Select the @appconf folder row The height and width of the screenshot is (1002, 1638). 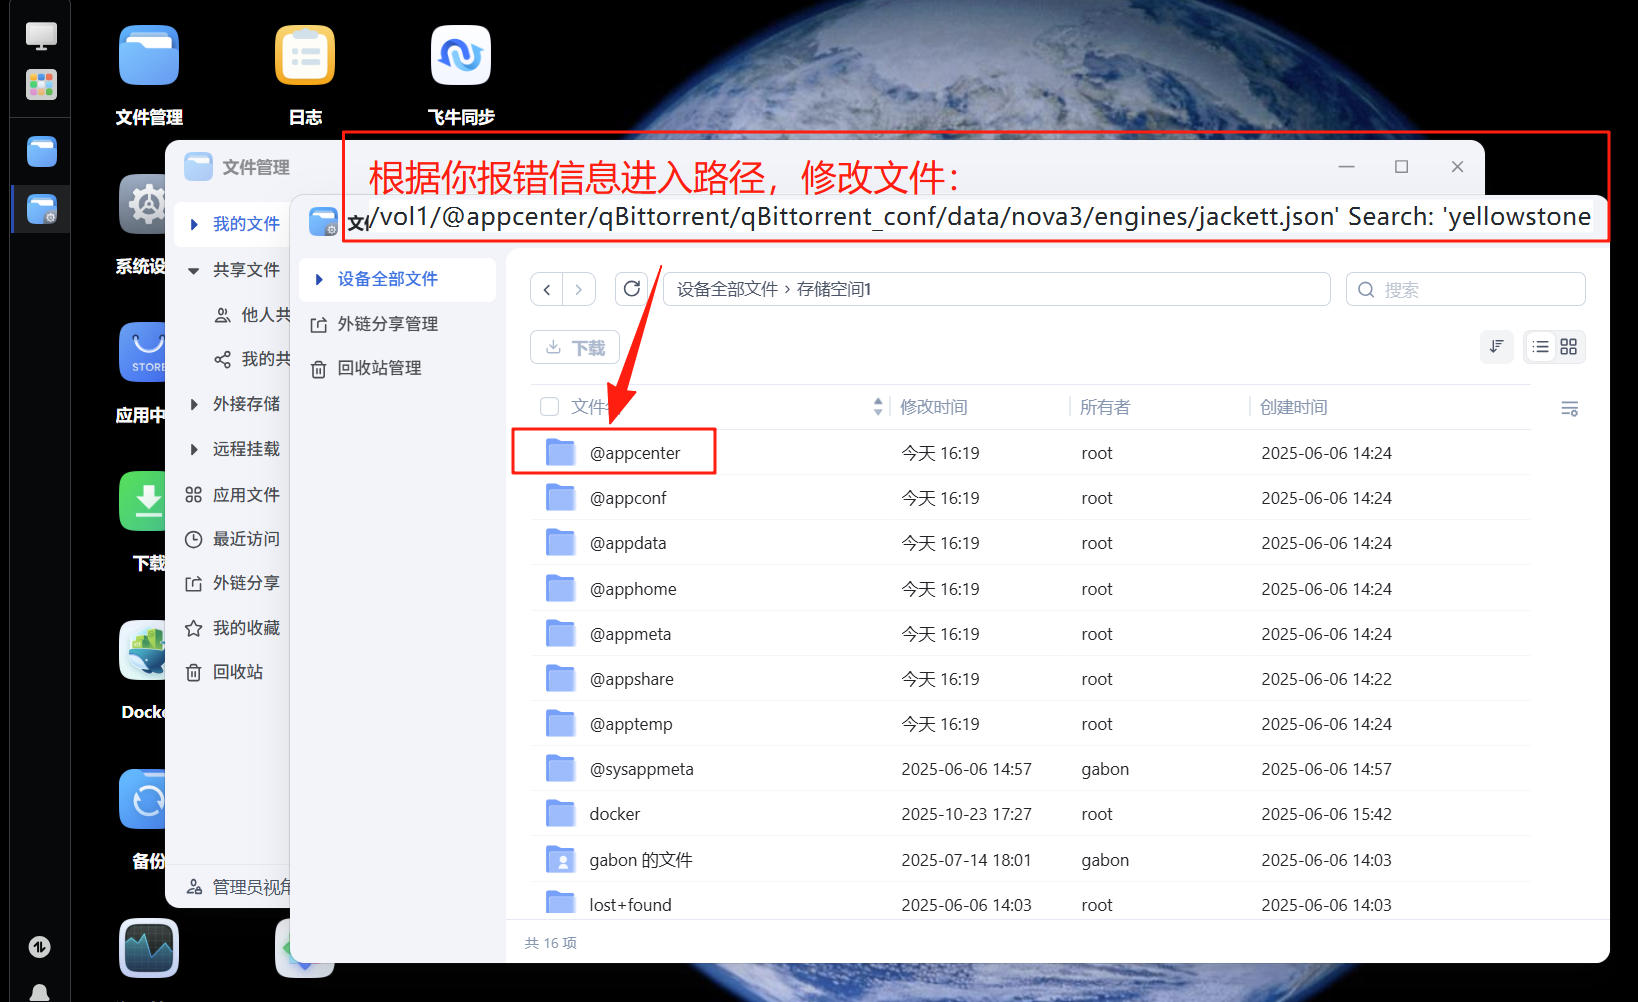[1031, 498]
